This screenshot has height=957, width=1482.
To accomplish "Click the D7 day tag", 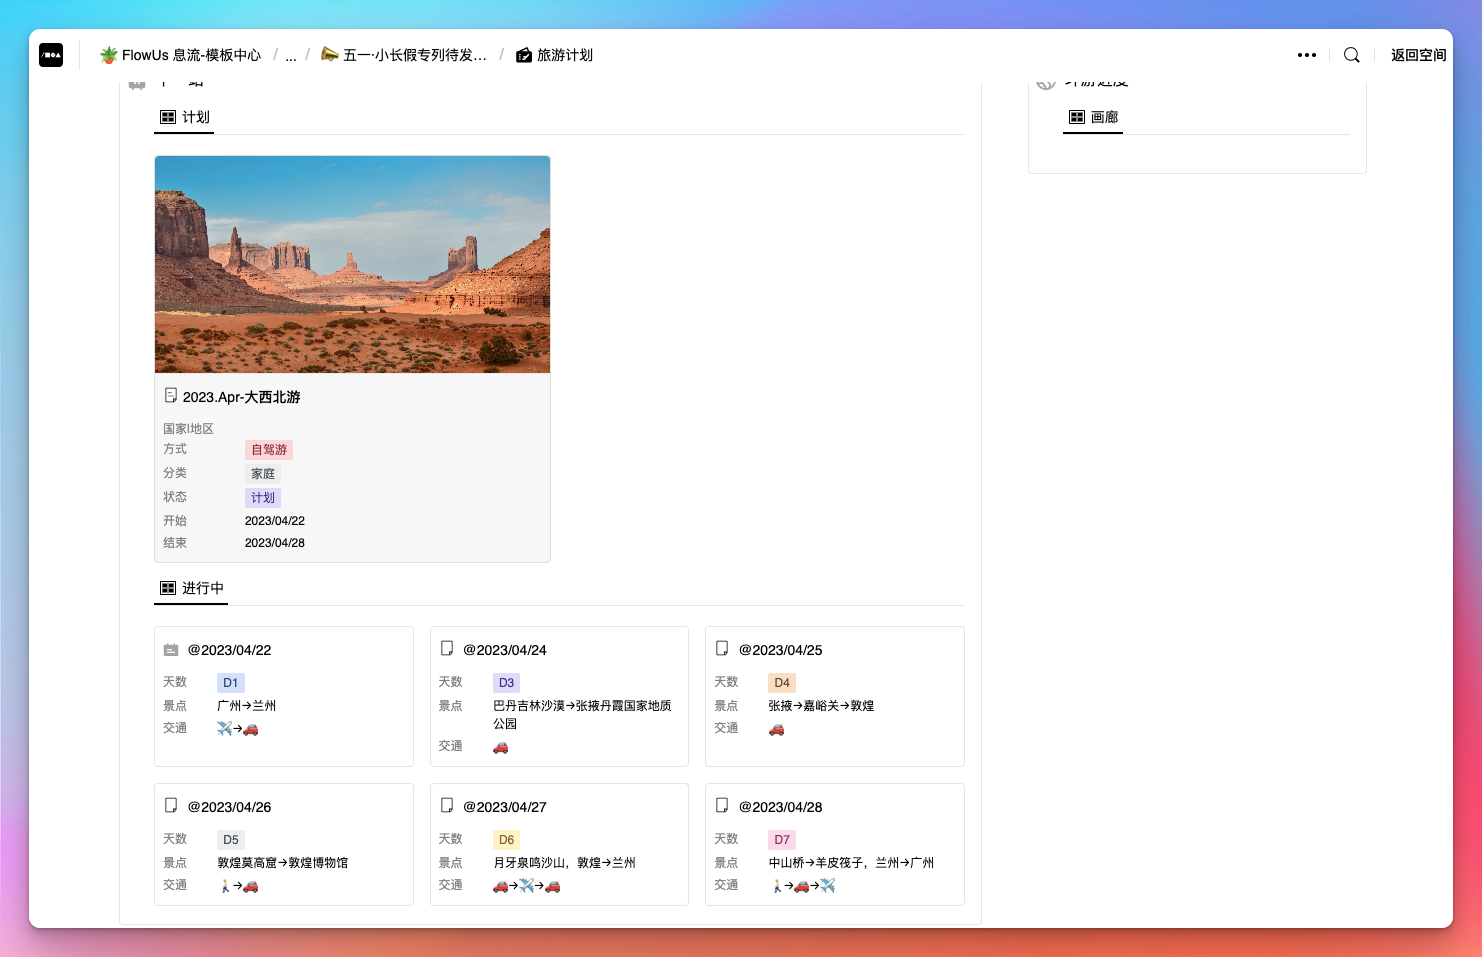I will (x=782, y=840).
